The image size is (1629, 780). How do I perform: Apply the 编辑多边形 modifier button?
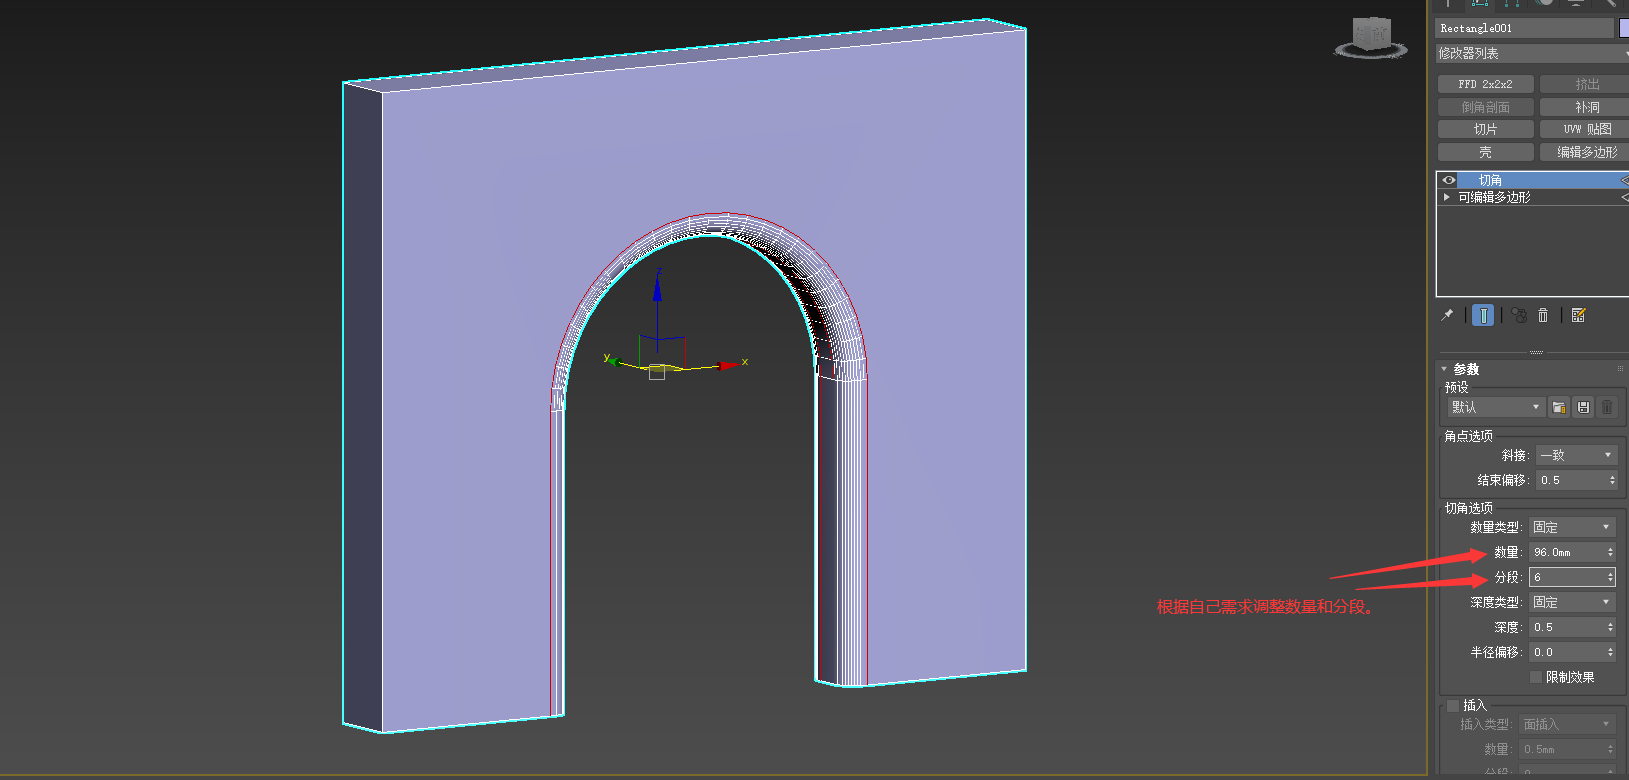(1586, 152)
